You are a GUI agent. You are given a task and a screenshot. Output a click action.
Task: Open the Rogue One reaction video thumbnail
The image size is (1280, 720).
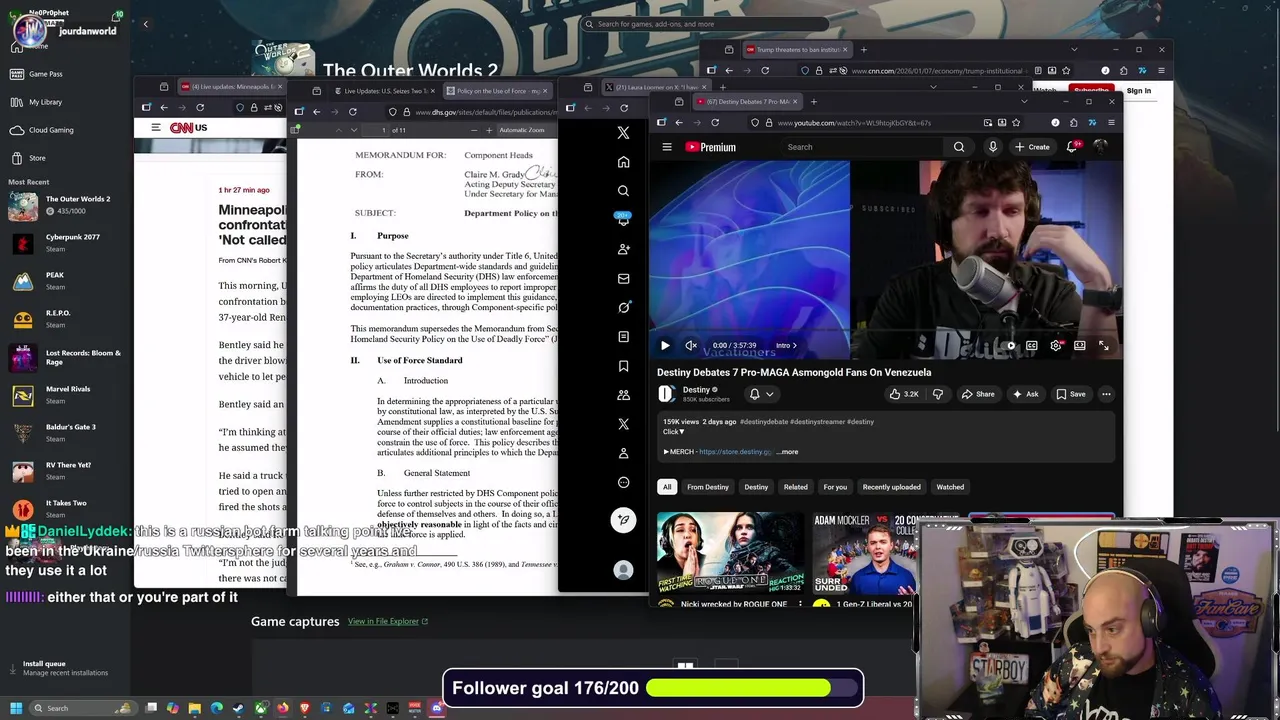(730, 554)
